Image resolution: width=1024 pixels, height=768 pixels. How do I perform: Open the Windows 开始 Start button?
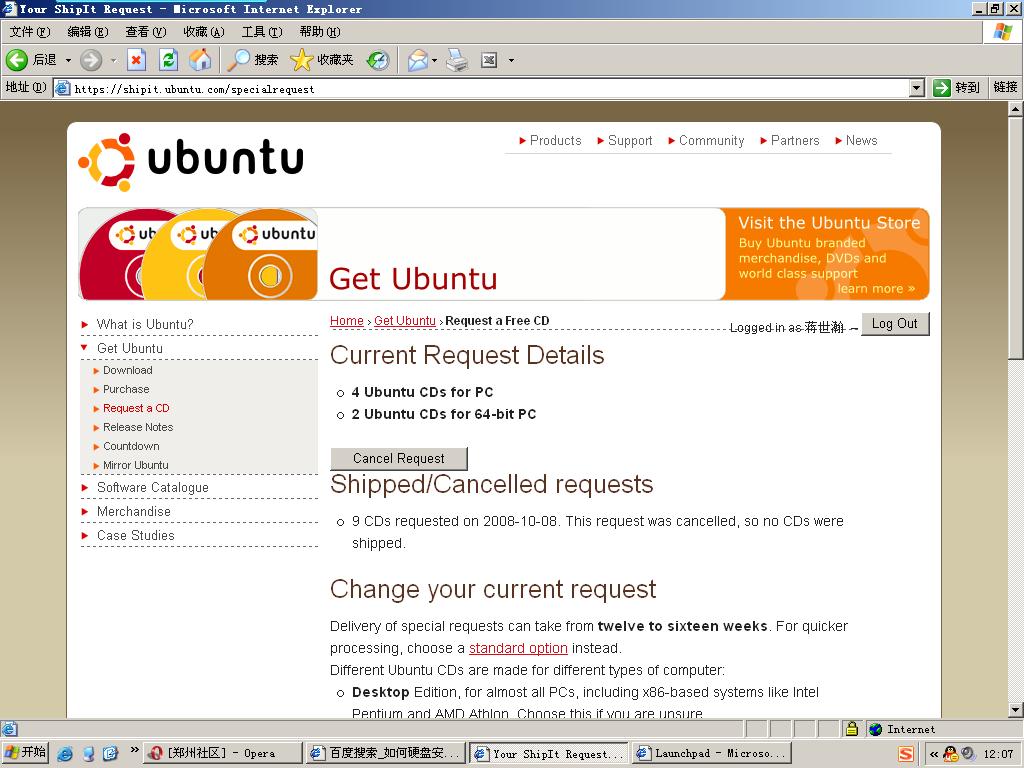(25, 752)
